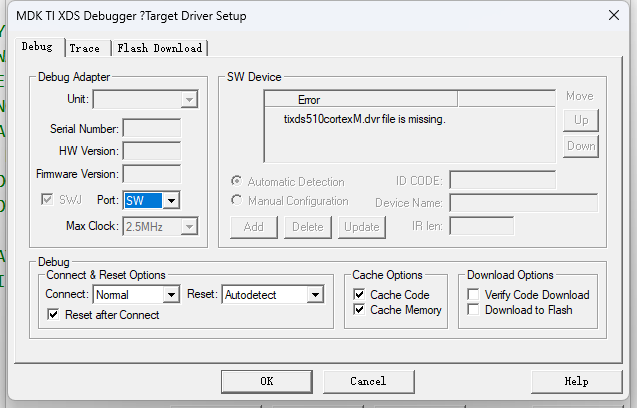The height and width of the screenshot is (408, 637).
Task: Click the ID CODE field
Action: (503, 180)
